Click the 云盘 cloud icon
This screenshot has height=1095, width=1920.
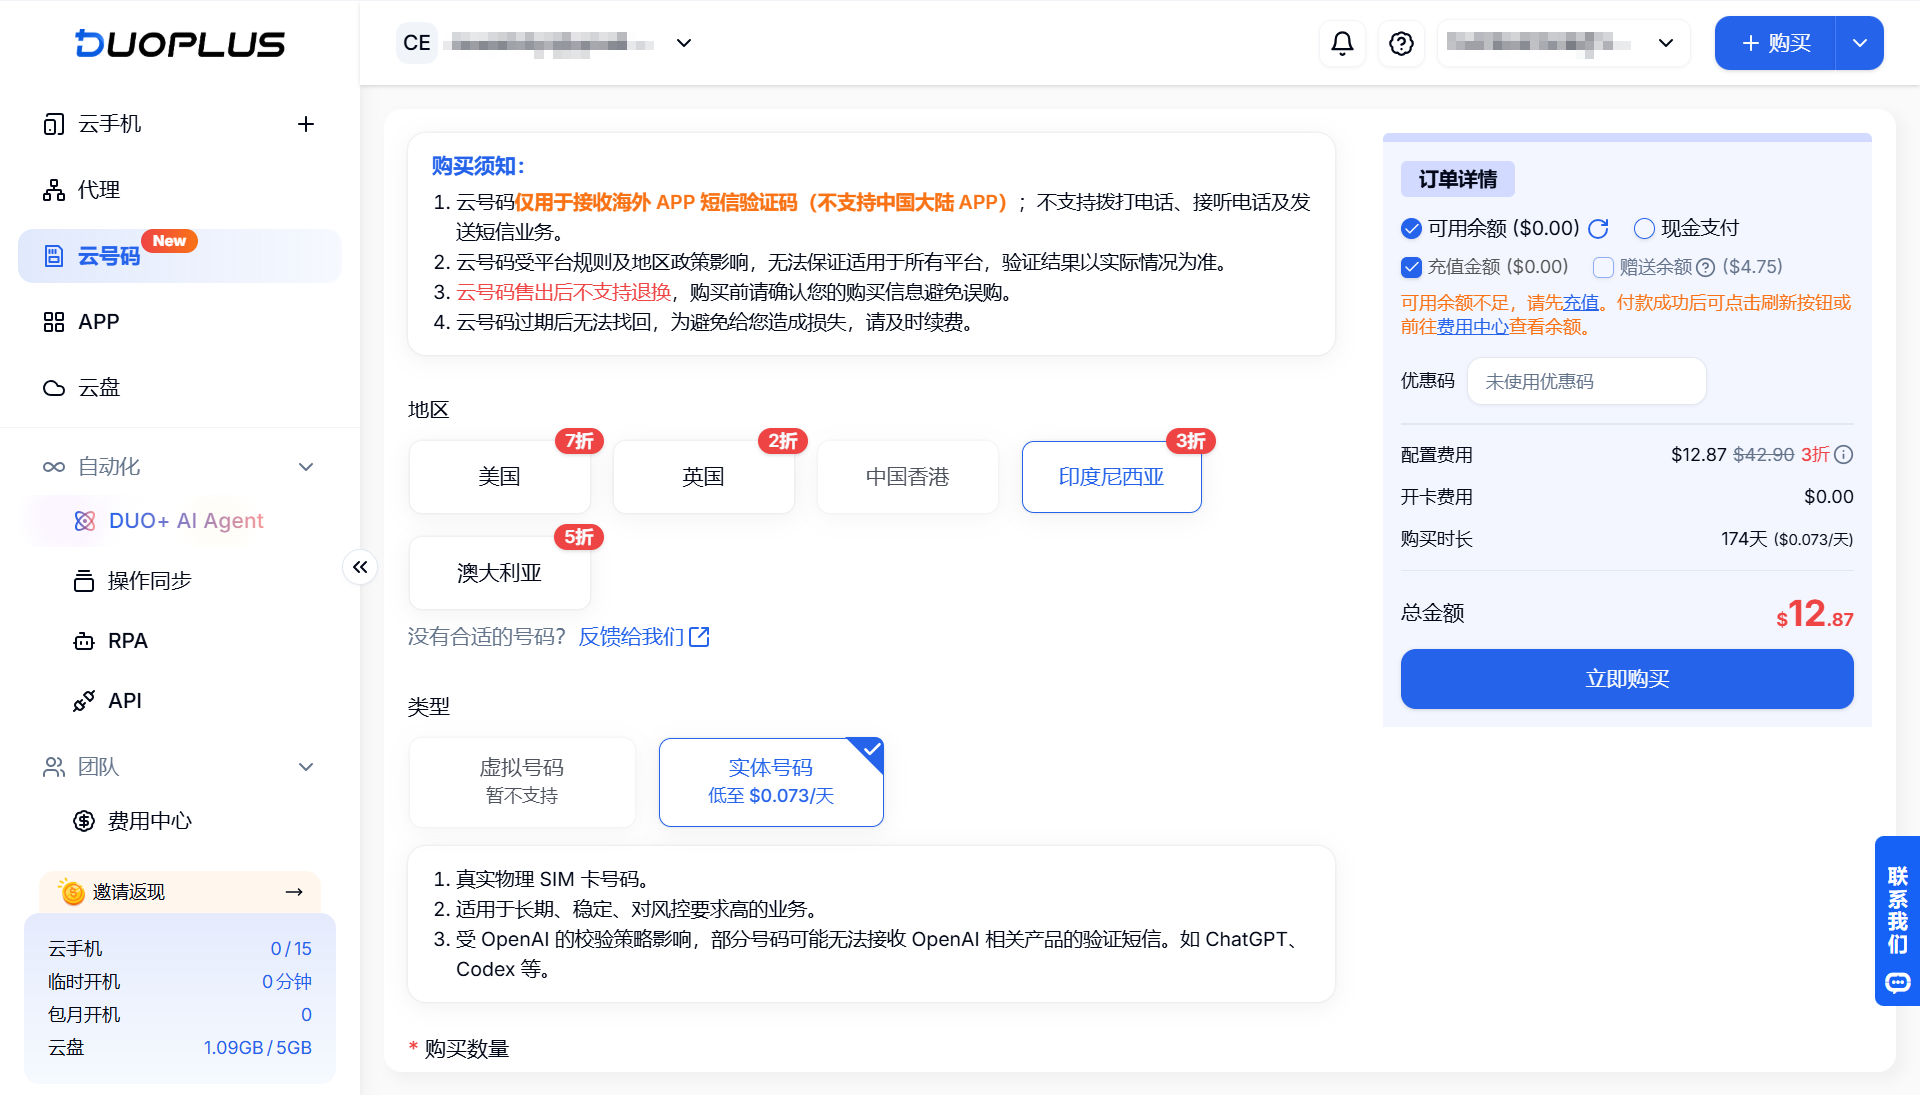point(54,388)
